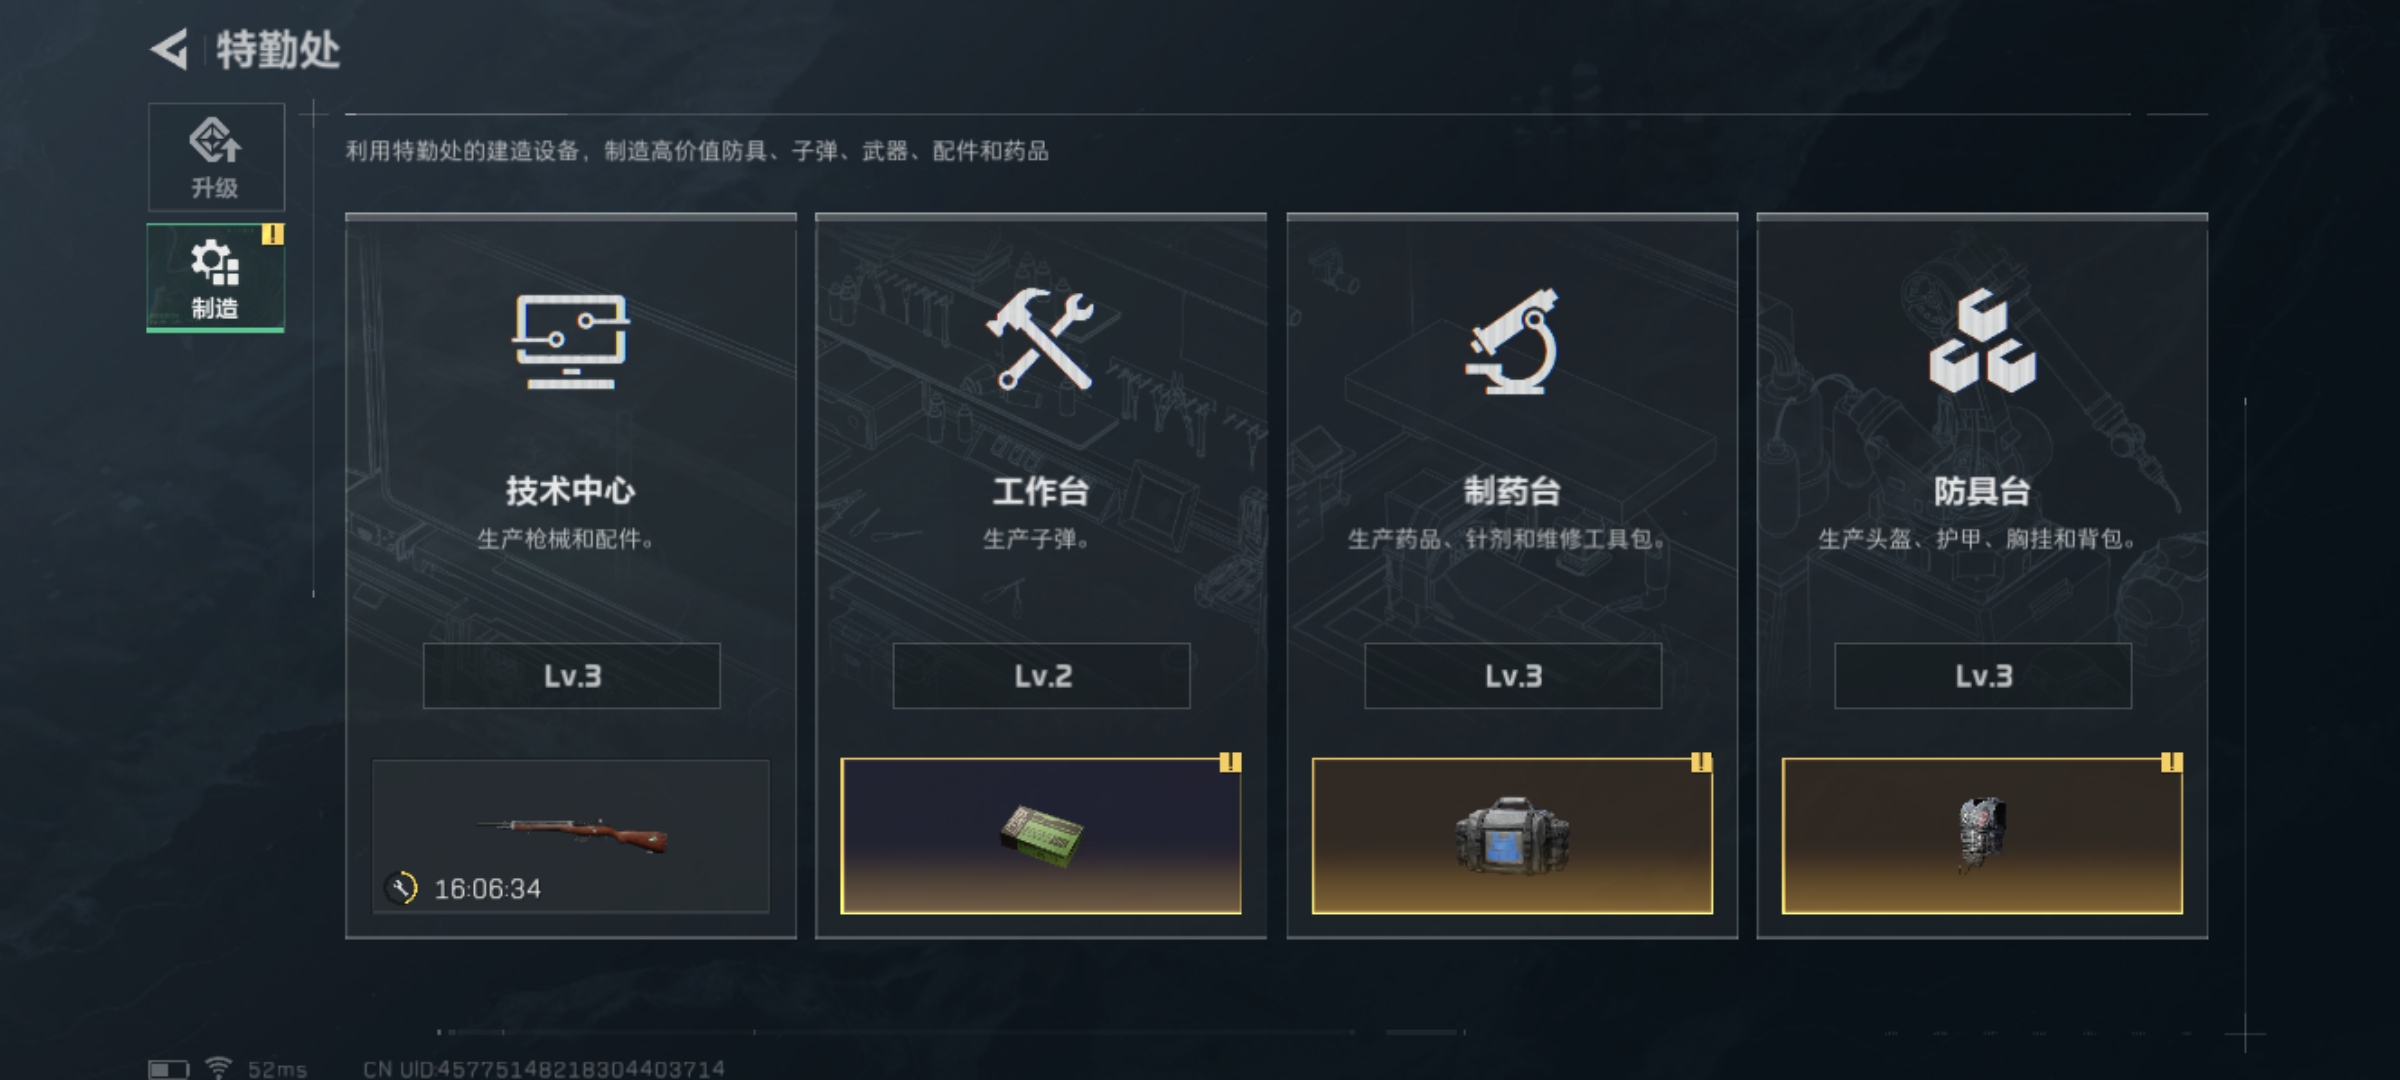Click the 制药台 microscope icon
2400x1080 pixels.
pyautogui.click(x=1512, y=341)
